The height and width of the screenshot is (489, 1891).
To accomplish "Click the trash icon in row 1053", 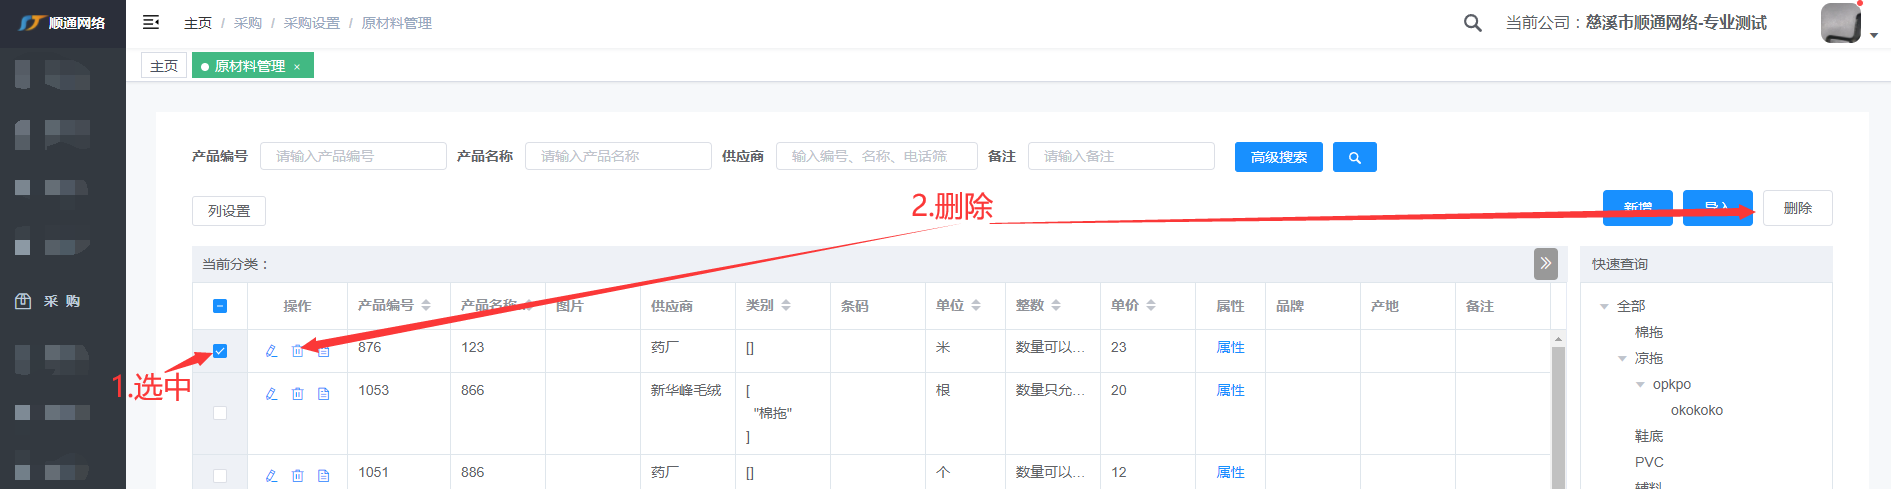I will [297, 394].
